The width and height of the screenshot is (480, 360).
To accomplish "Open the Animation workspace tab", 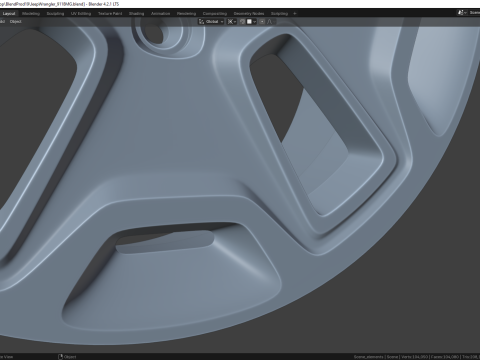I will tap(161, 14).
